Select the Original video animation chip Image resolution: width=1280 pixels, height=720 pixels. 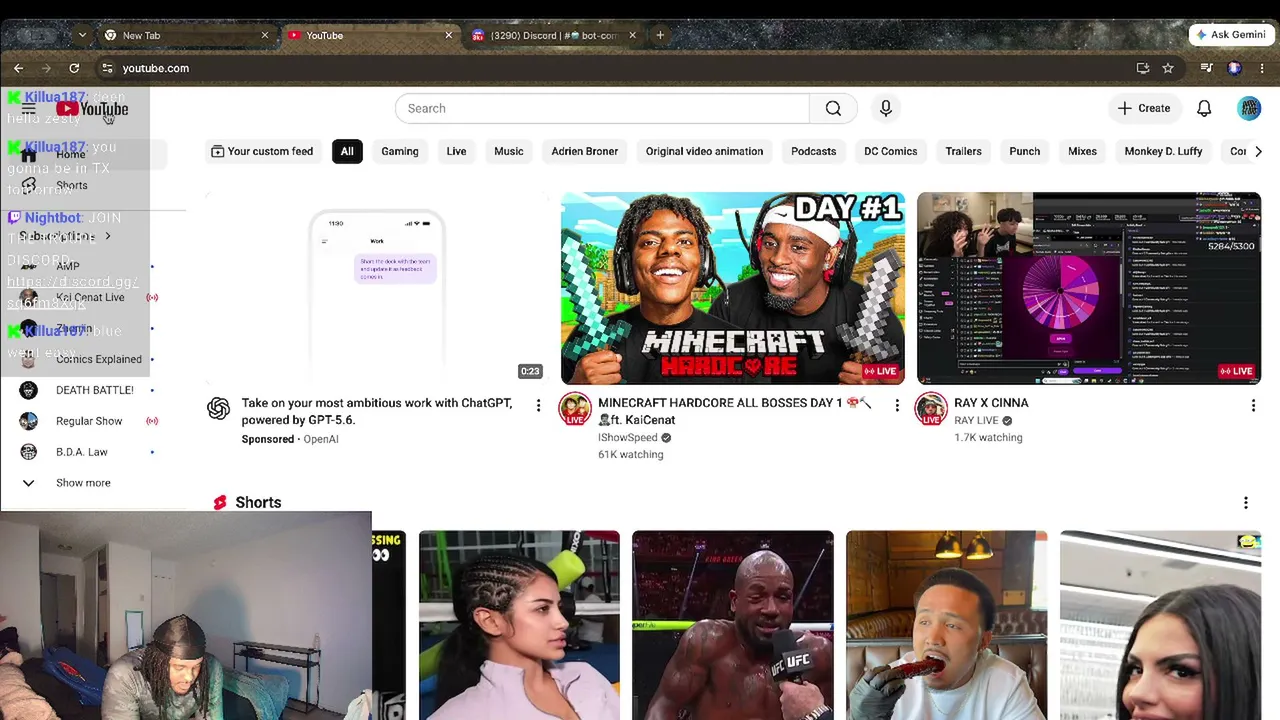coord(704,151)
